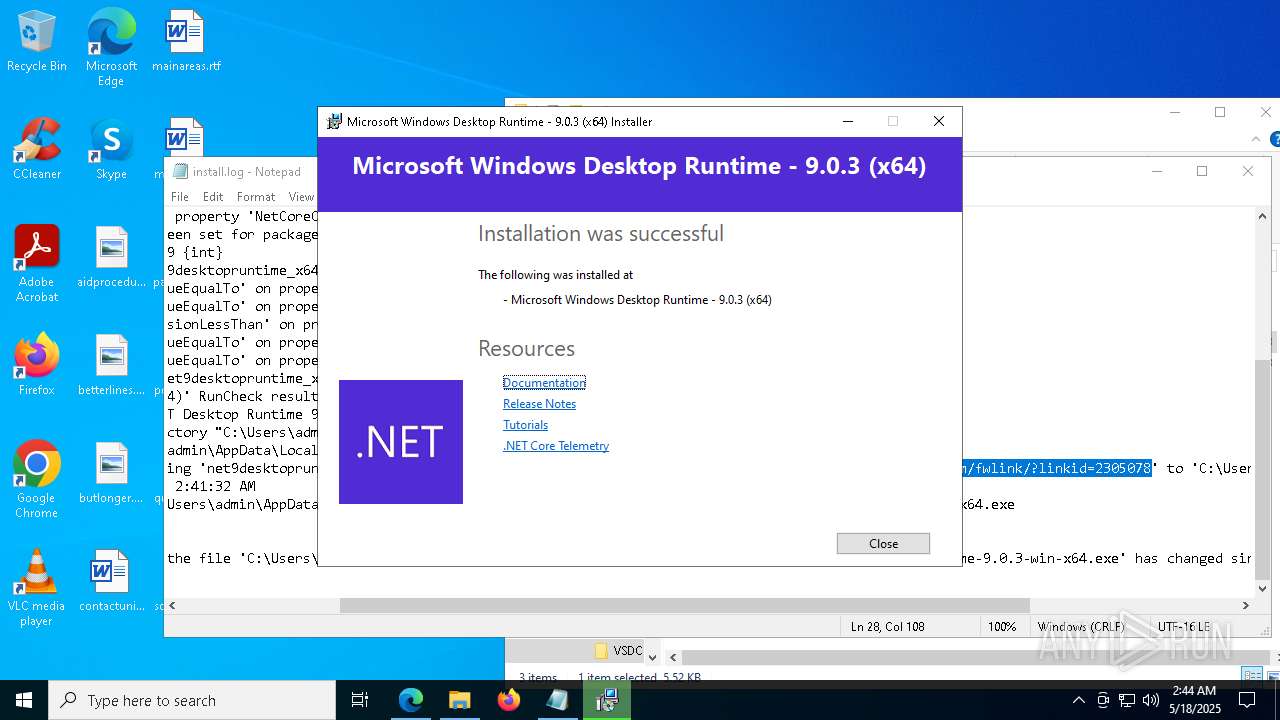This screenshot has width=1280, height=720.
Task: Minimize the installer window
Action: point(848,121)
